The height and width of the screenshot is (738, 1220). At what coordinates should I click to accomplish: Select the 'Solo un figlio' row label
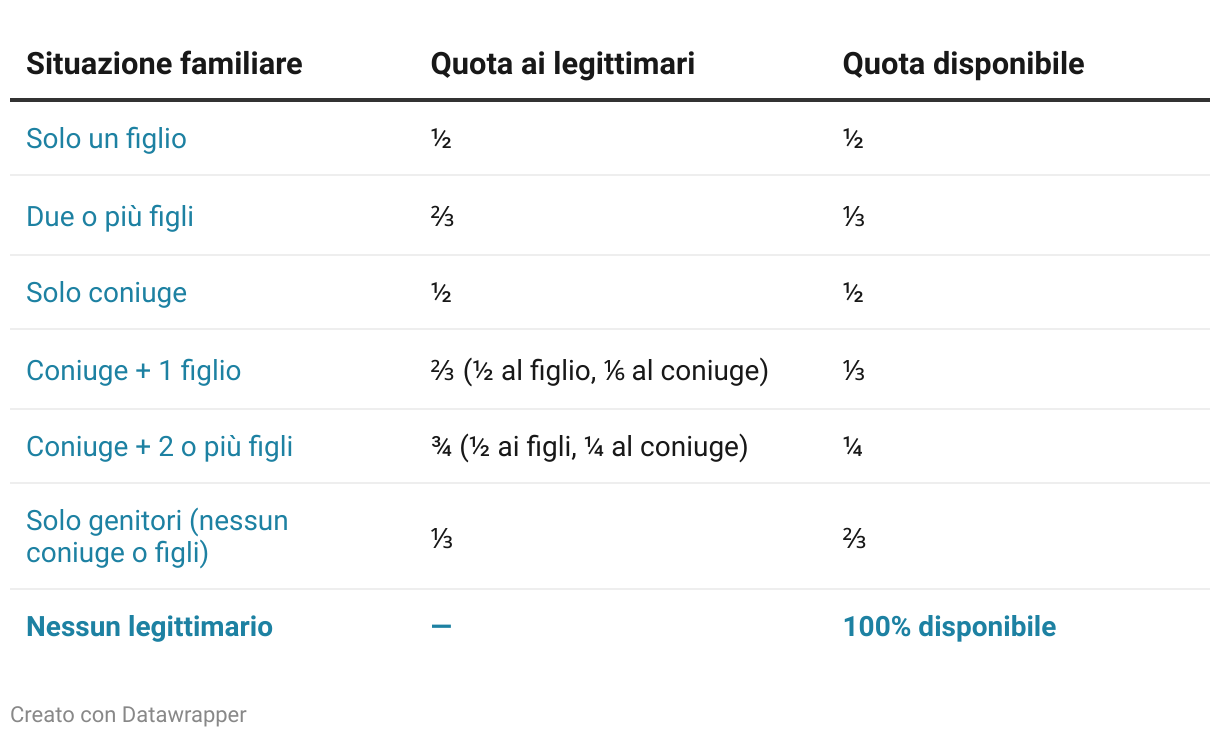click(x=106, y=138)
